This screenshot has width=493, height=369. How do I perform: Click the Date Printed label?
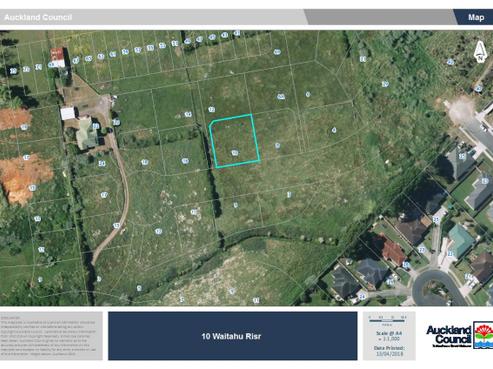coord(389,348)
